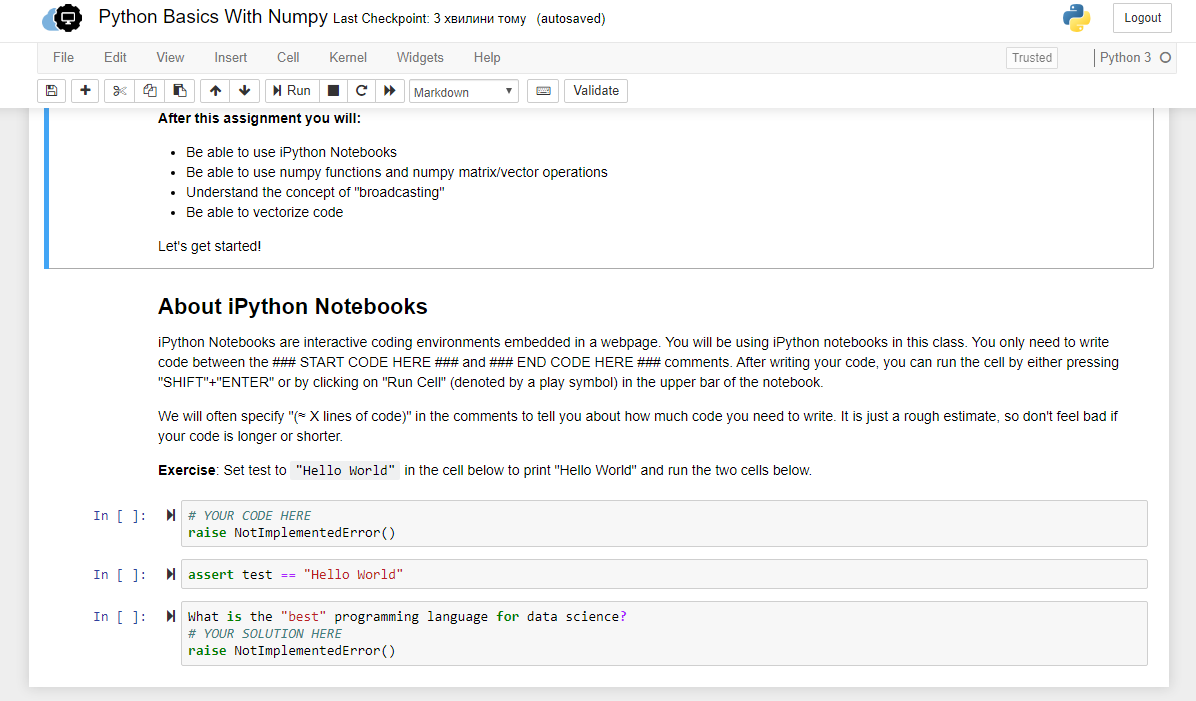Run the assert test cell play icon
Screen dimensions: 1196x701
tap(170, 574)
